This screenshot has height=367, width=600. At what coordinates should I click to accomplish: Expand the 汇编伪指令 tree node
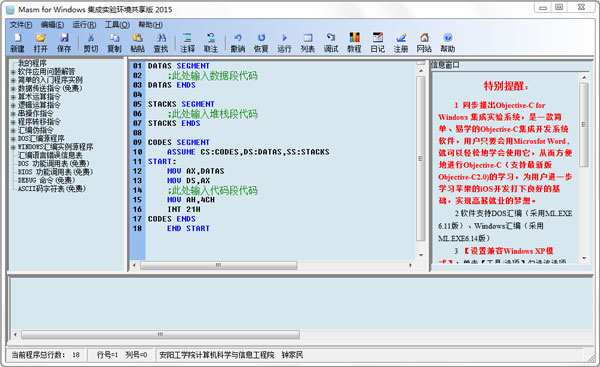[13, 131]
